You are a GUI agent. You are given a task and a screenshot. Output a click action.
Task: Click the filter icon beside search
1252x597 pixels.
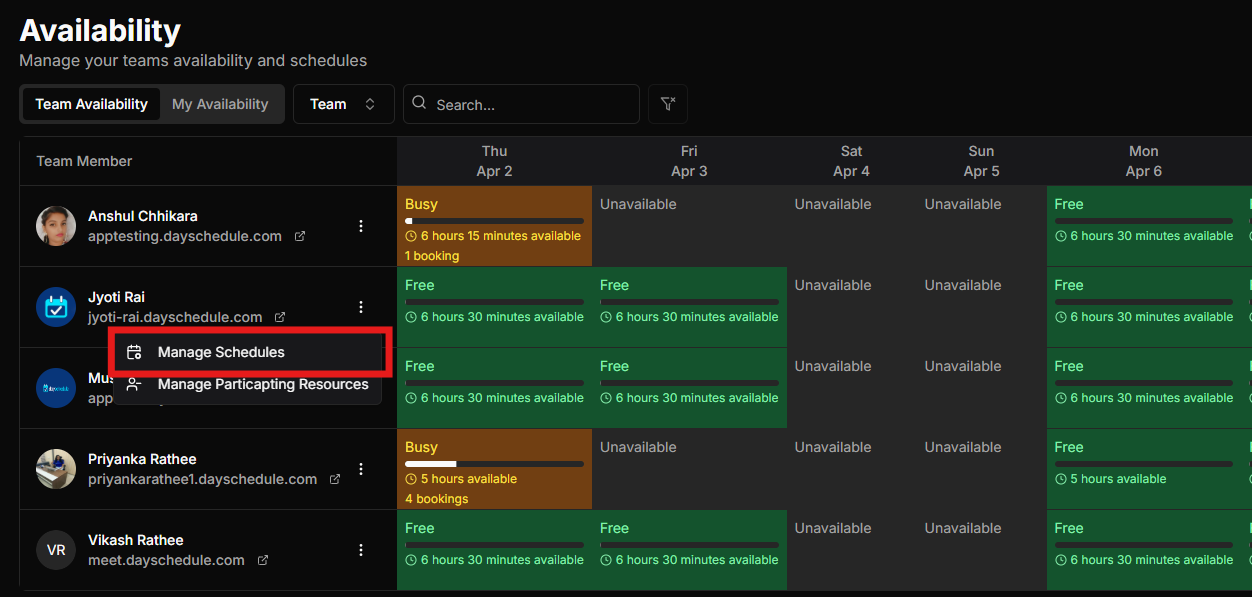tap(668, 104)
